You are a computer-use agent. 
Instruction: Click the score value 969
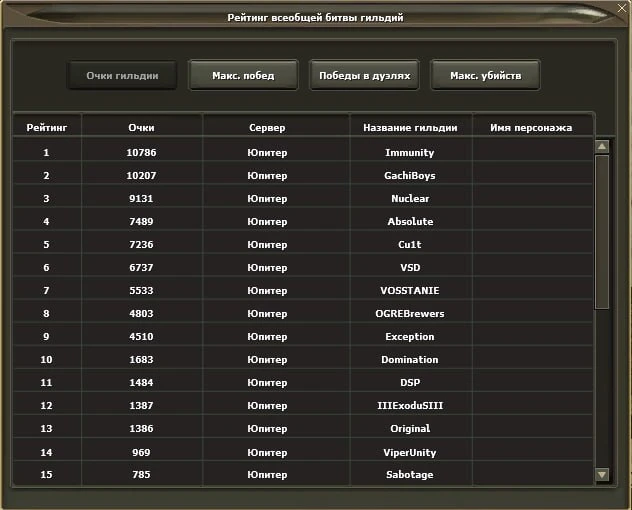tap(141, 453)
